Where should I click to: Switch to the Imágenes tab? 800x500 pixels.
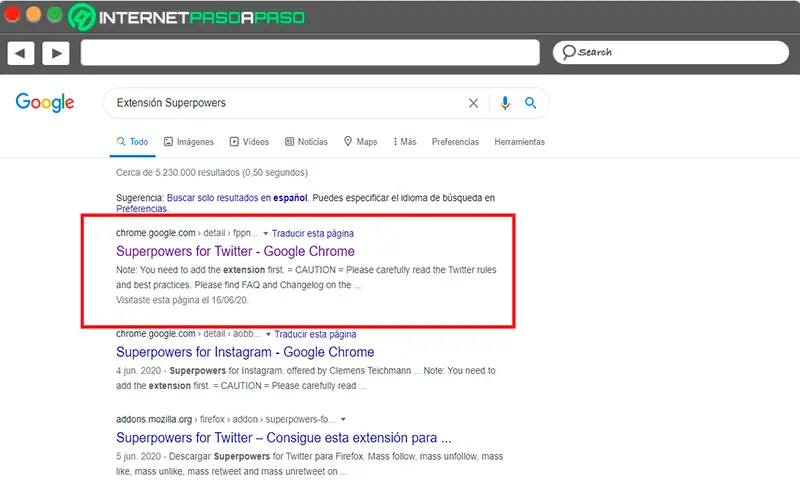click(189, 142)
